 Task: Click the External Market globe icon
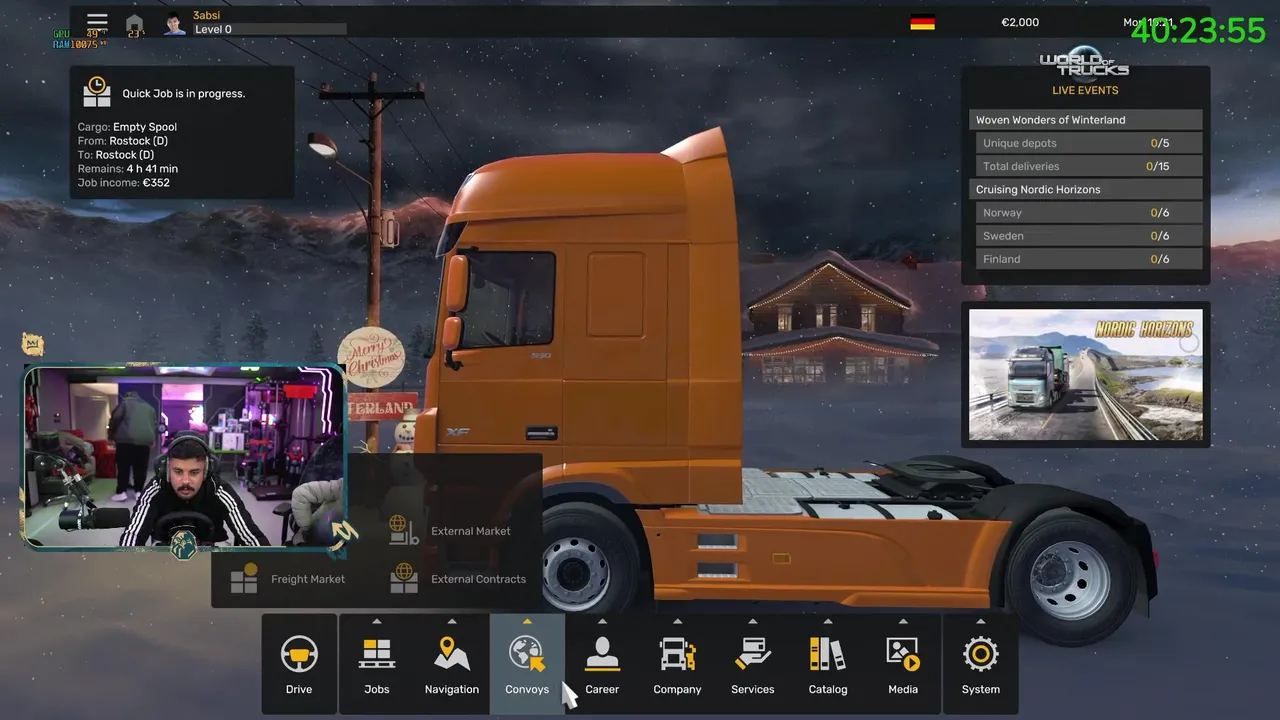pos(403,531)
